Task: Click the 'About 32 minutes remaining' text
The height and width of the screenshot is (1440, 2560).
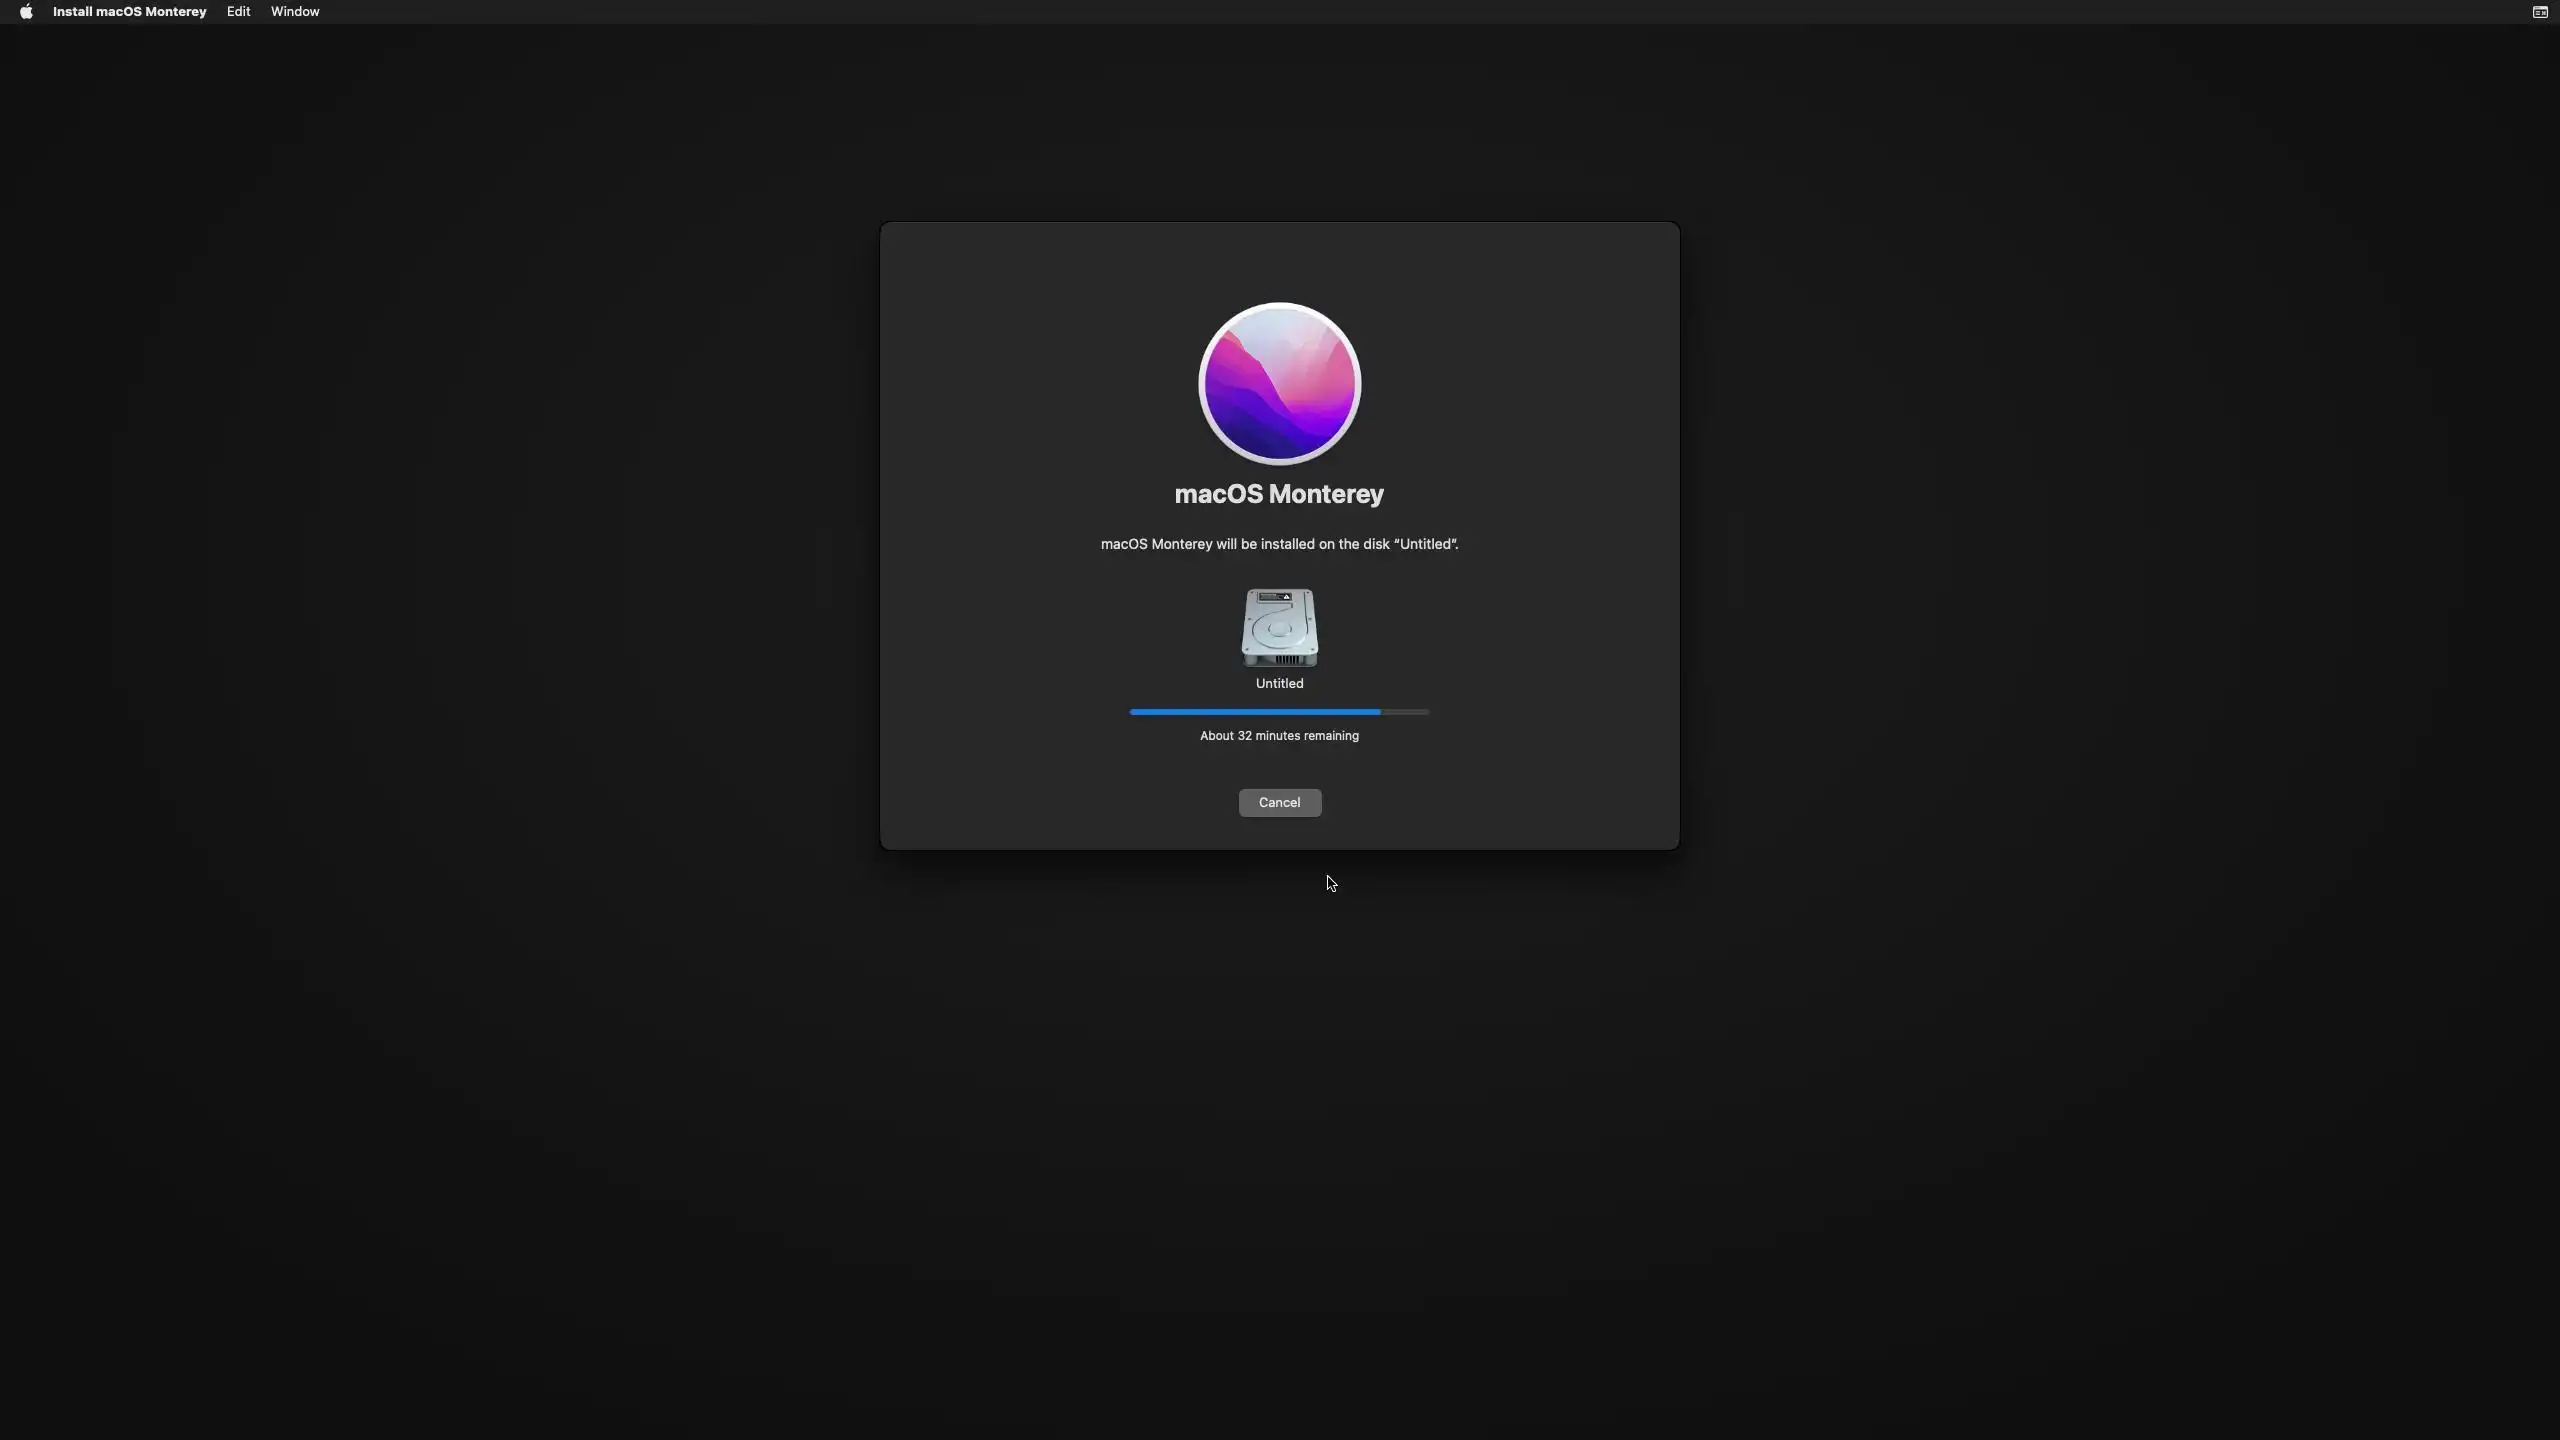Action: 1279,736
